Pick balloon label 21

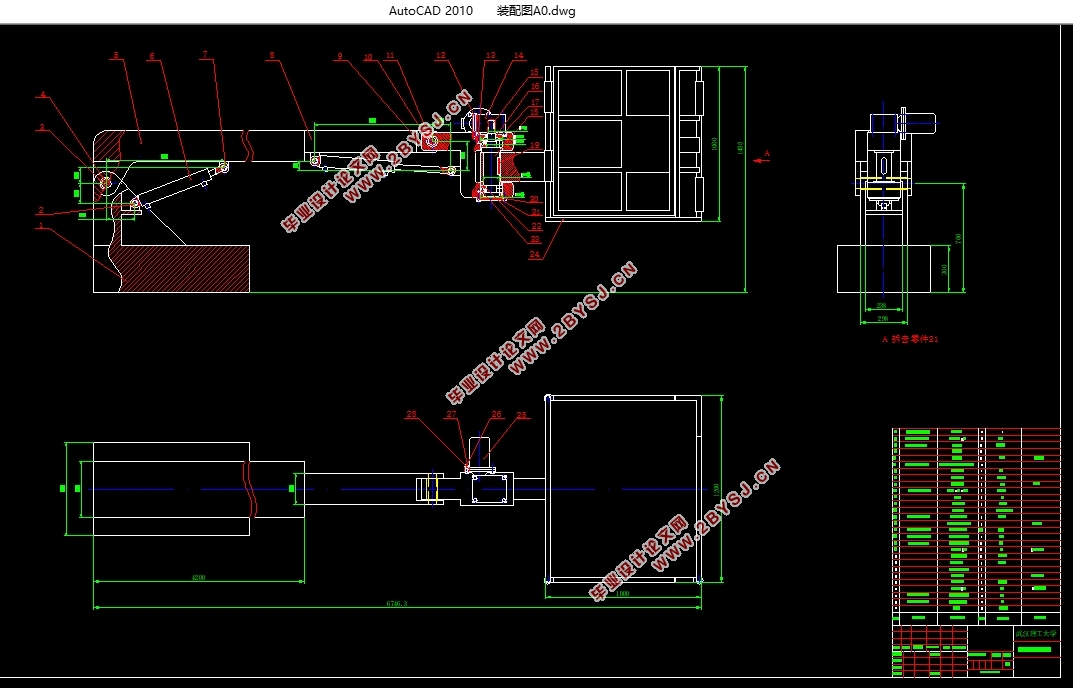(x=536, y=213)
